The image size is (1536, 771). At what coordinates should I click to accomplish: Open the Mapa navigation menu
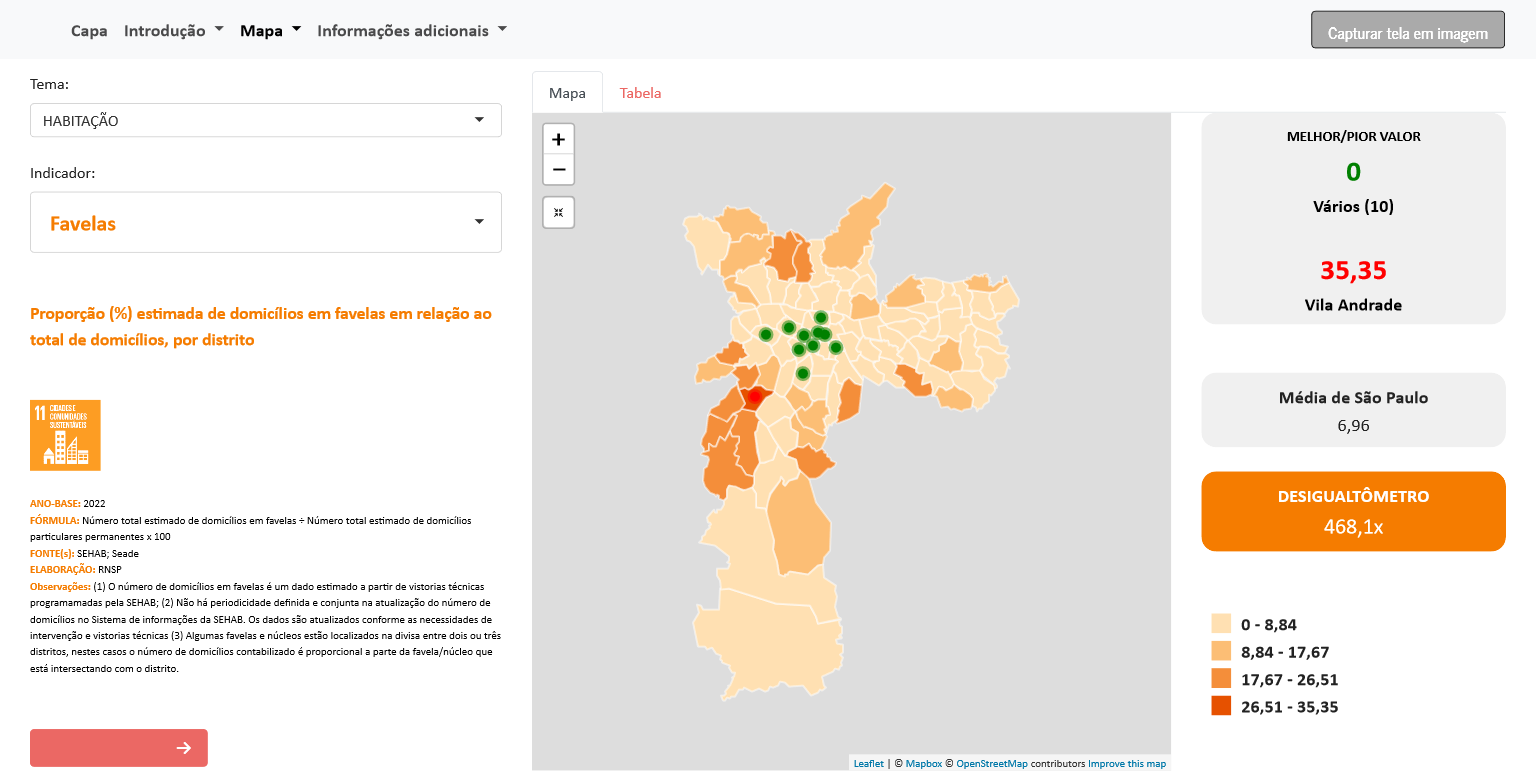[270, 30]
